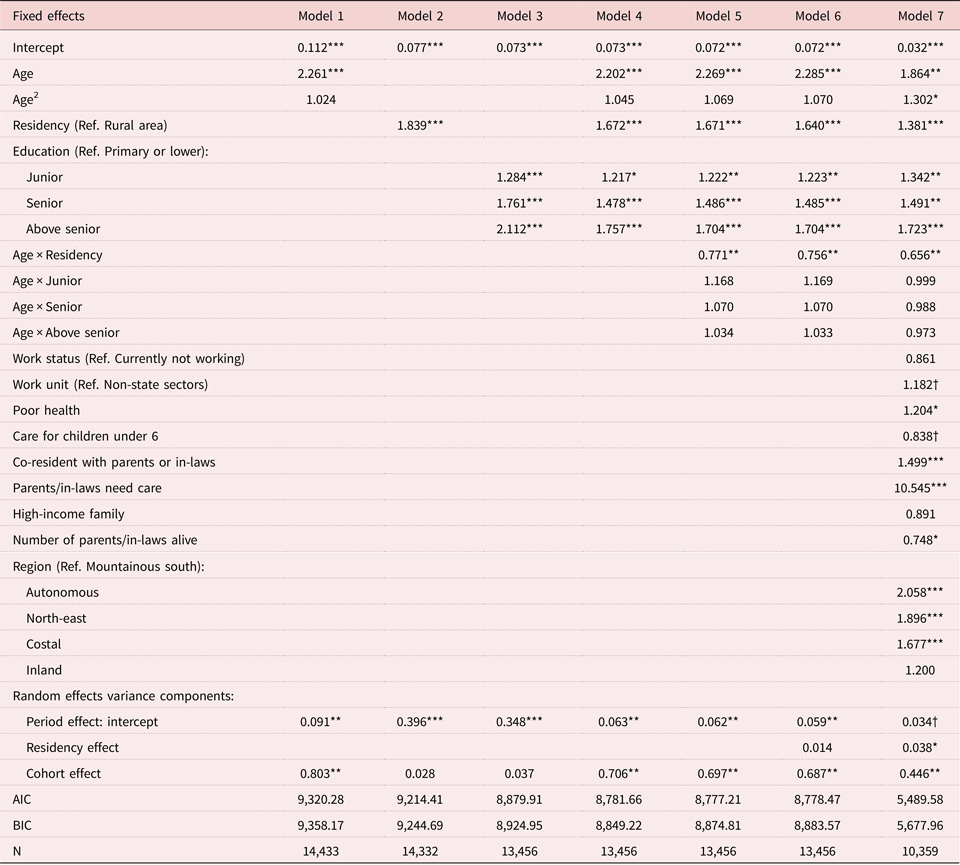This screenshot has width=960, height=865.
Task: Select the Model 4 column header
Action: [620, 16]
